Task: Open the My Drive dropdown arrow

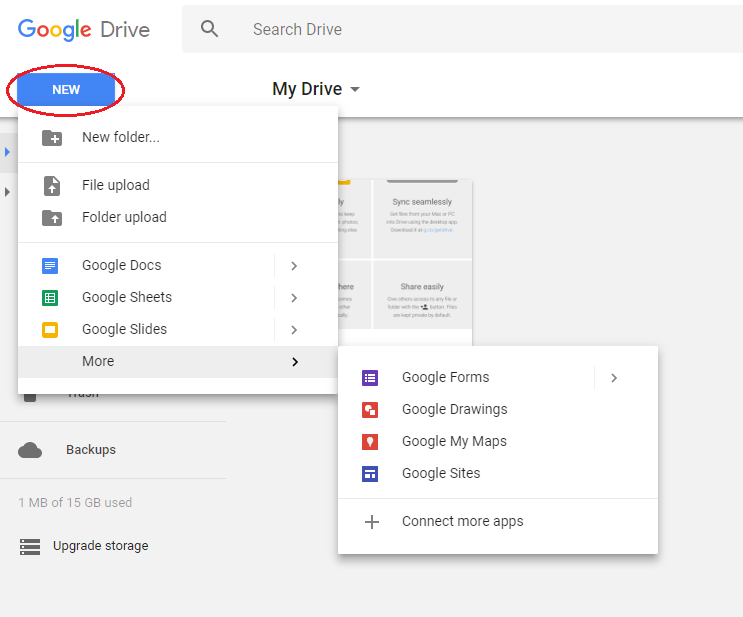Action: (x=354, y=89)
